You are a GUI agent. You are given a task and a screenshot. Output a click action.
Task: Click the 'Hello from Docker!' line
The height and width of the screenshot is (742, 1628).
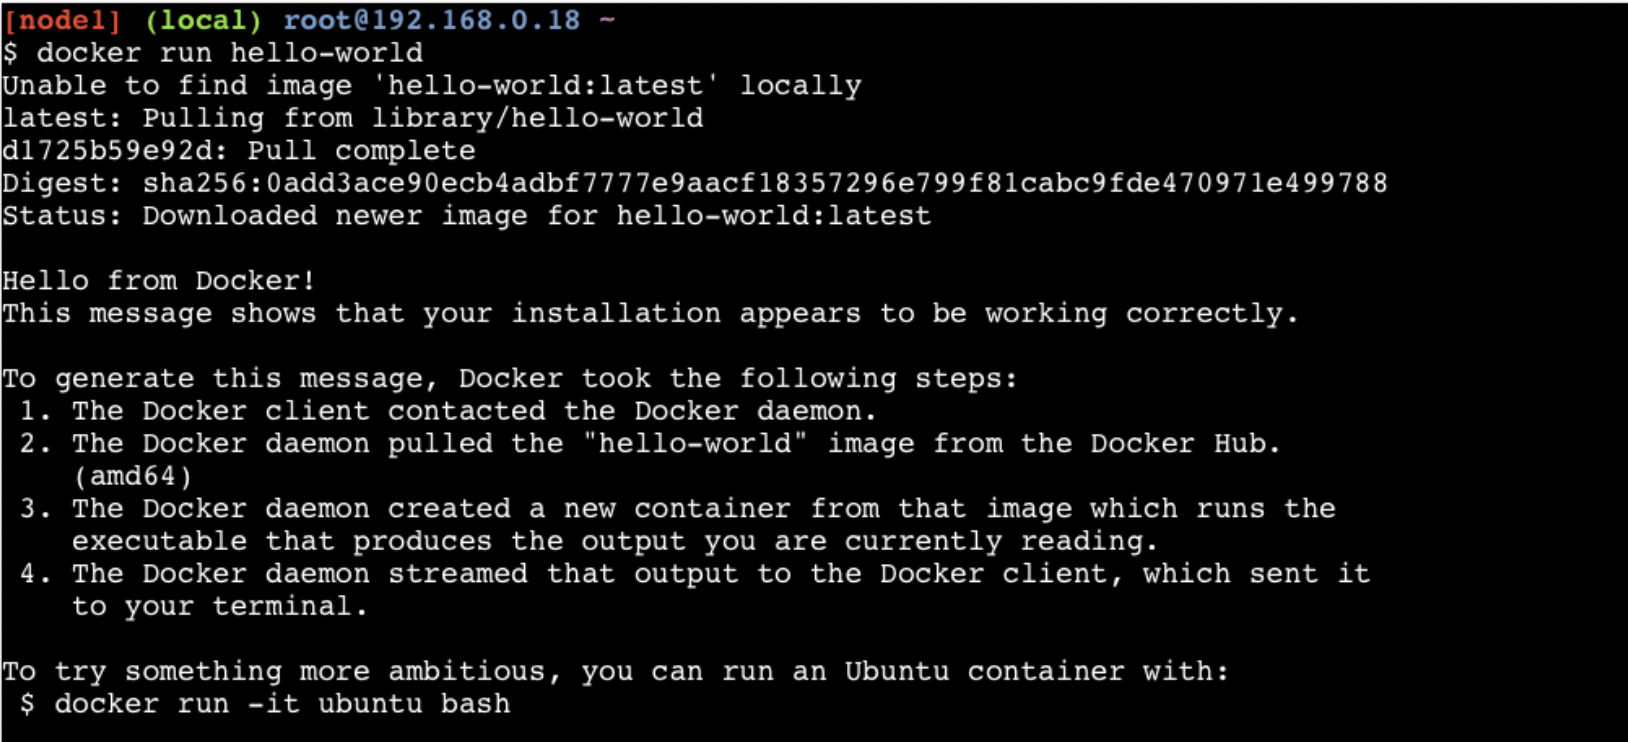point(159,281)
